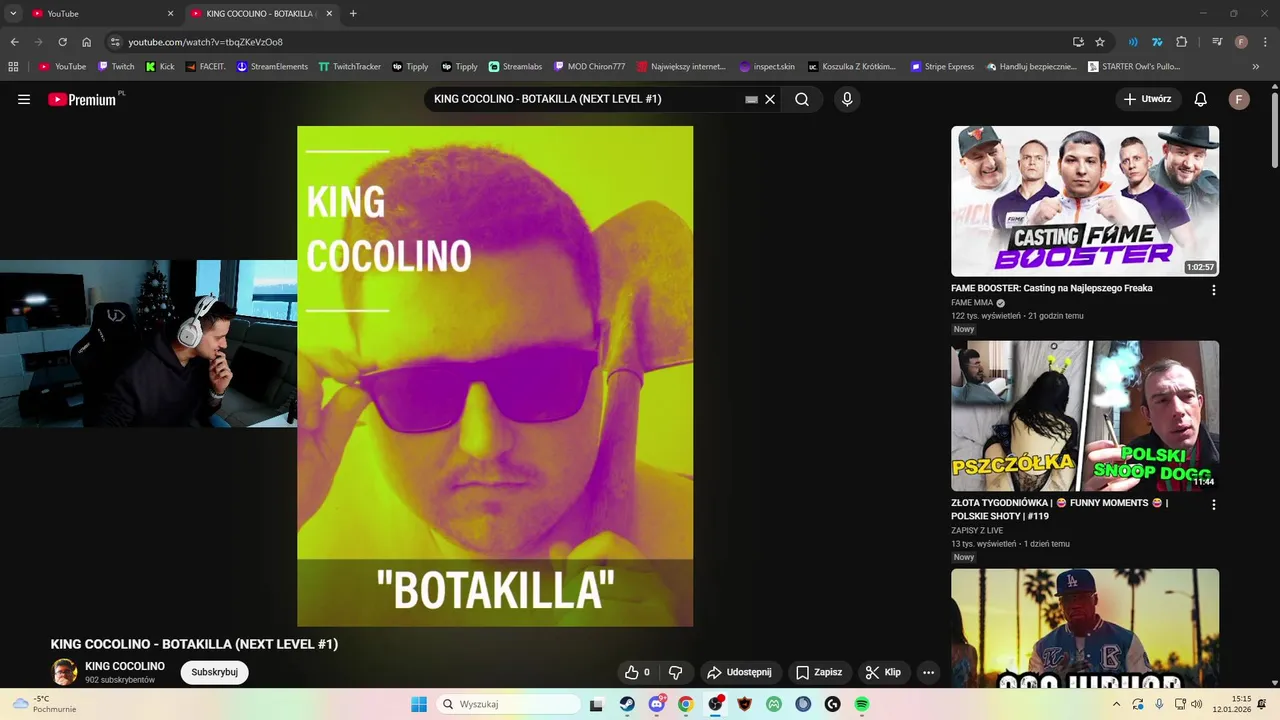
Task: Open Streamlabs bookmark
Action: (515, 67)
